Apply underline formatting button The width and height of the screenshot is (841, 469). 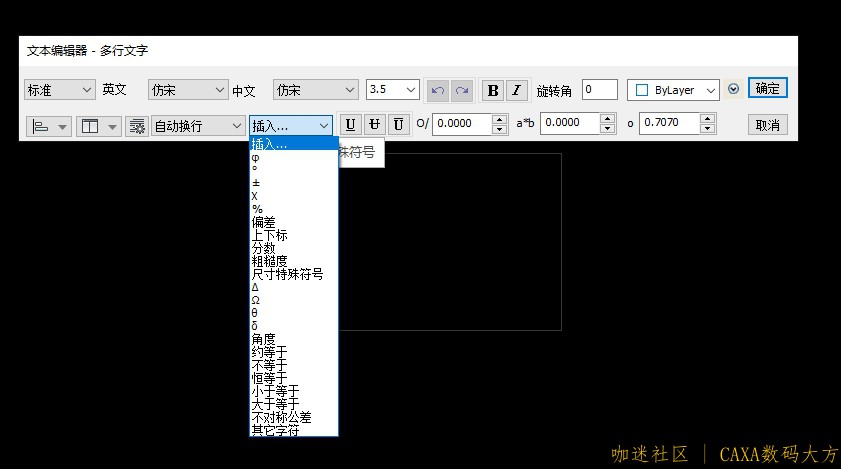[350, 125]
